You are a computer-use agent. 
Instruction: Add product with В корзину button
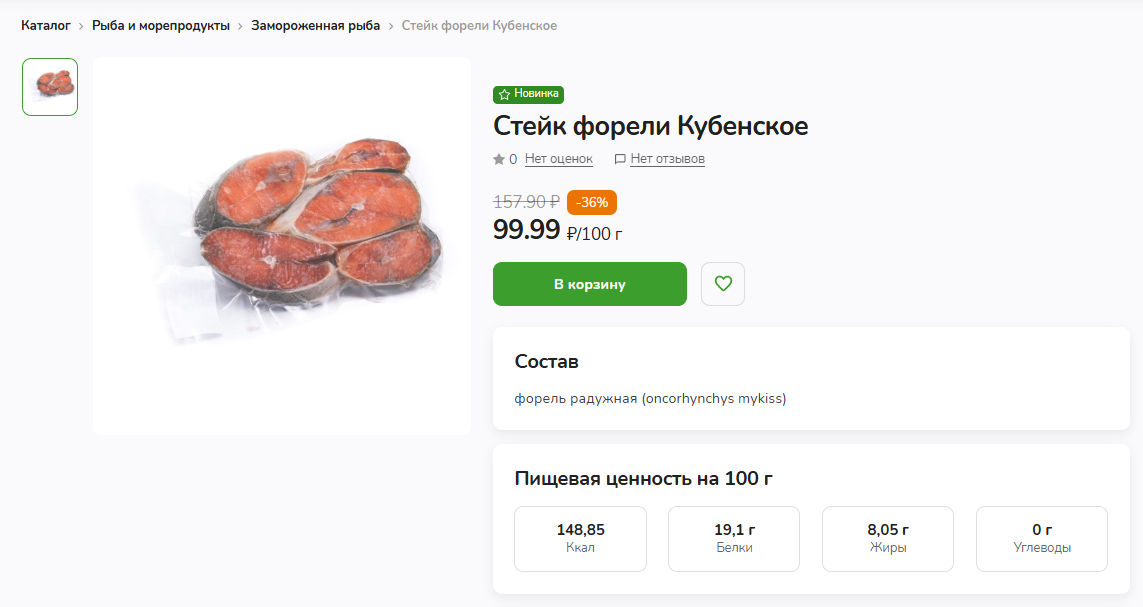click(x=590, y=284)
